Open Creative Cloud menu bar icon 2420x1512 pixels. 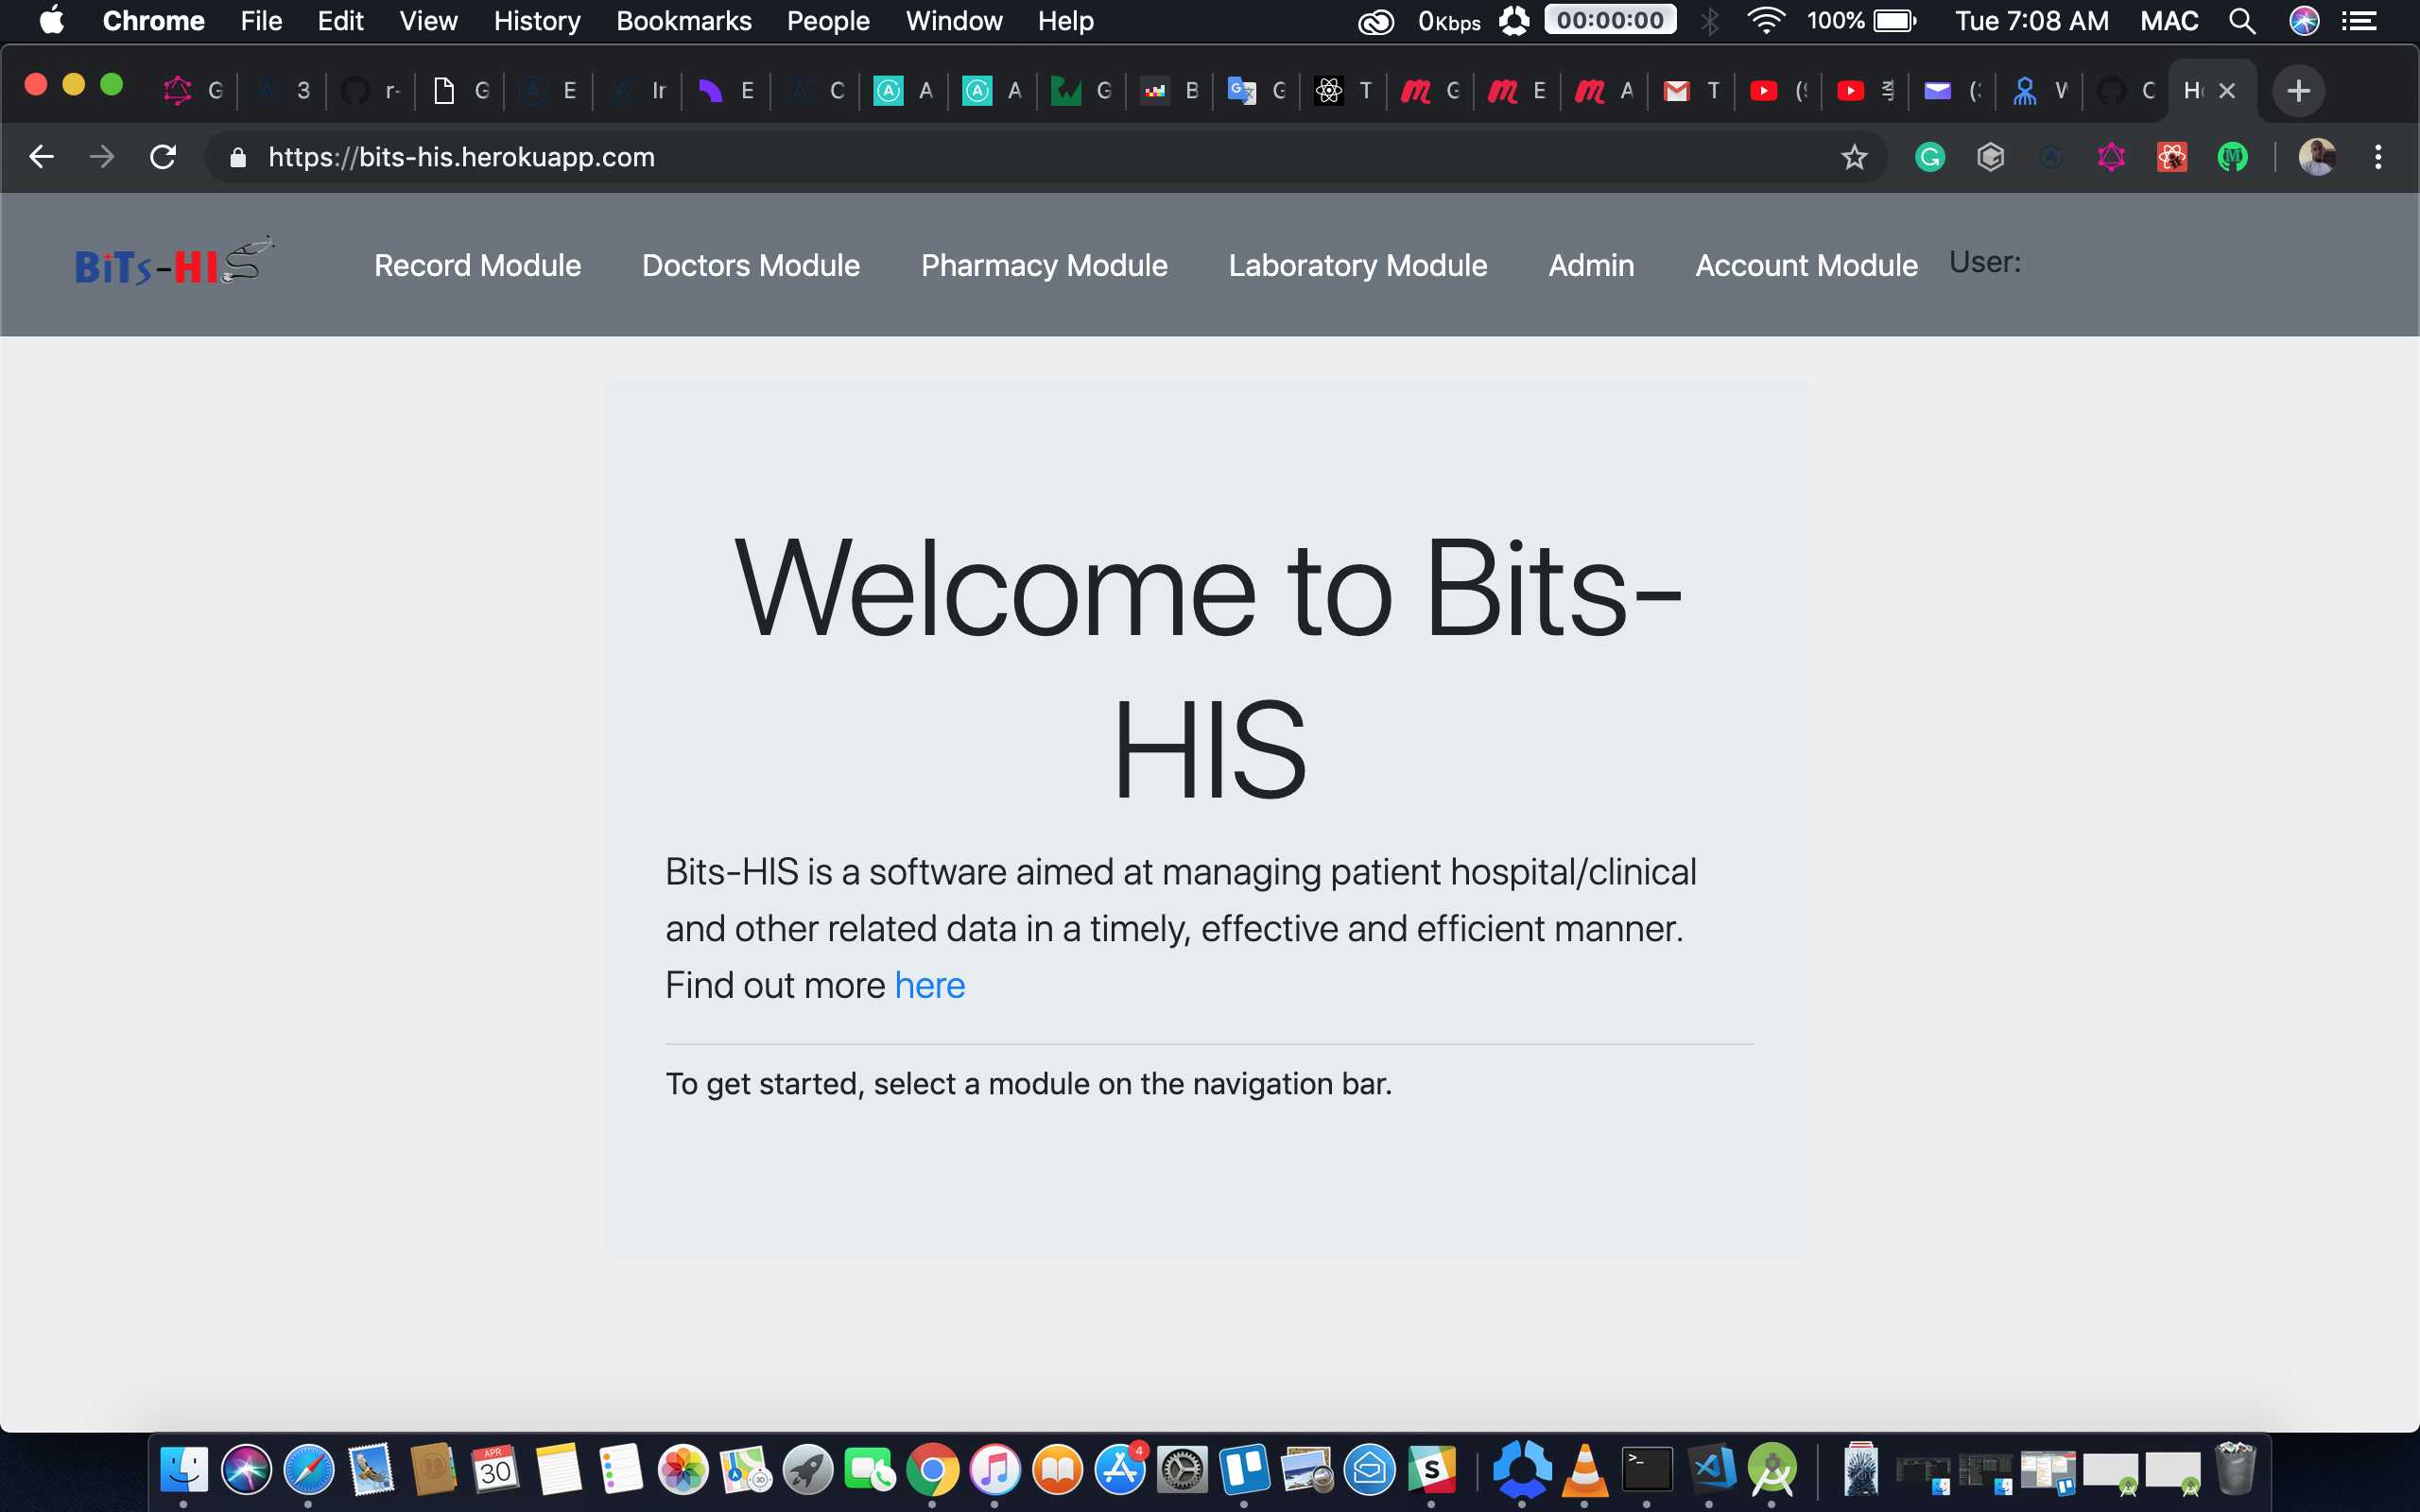[1376, 21]
